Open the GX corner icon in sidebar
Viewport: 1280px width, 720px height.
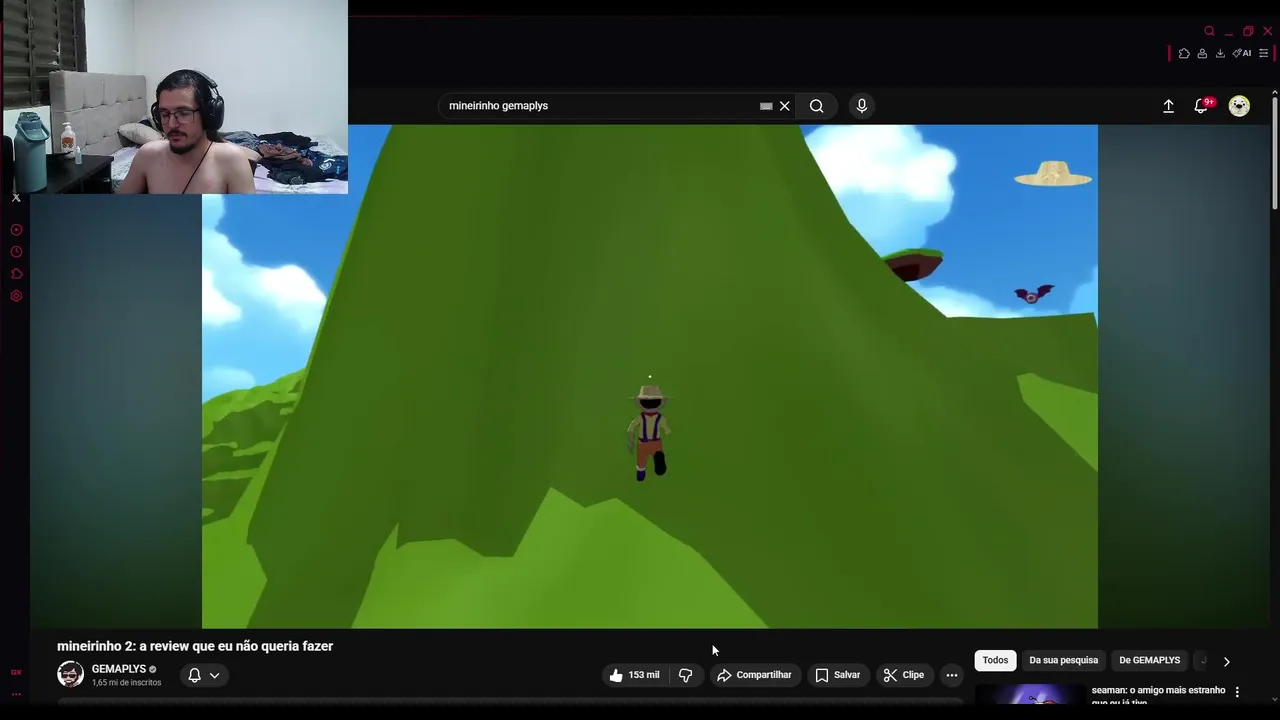pos(16,673)
